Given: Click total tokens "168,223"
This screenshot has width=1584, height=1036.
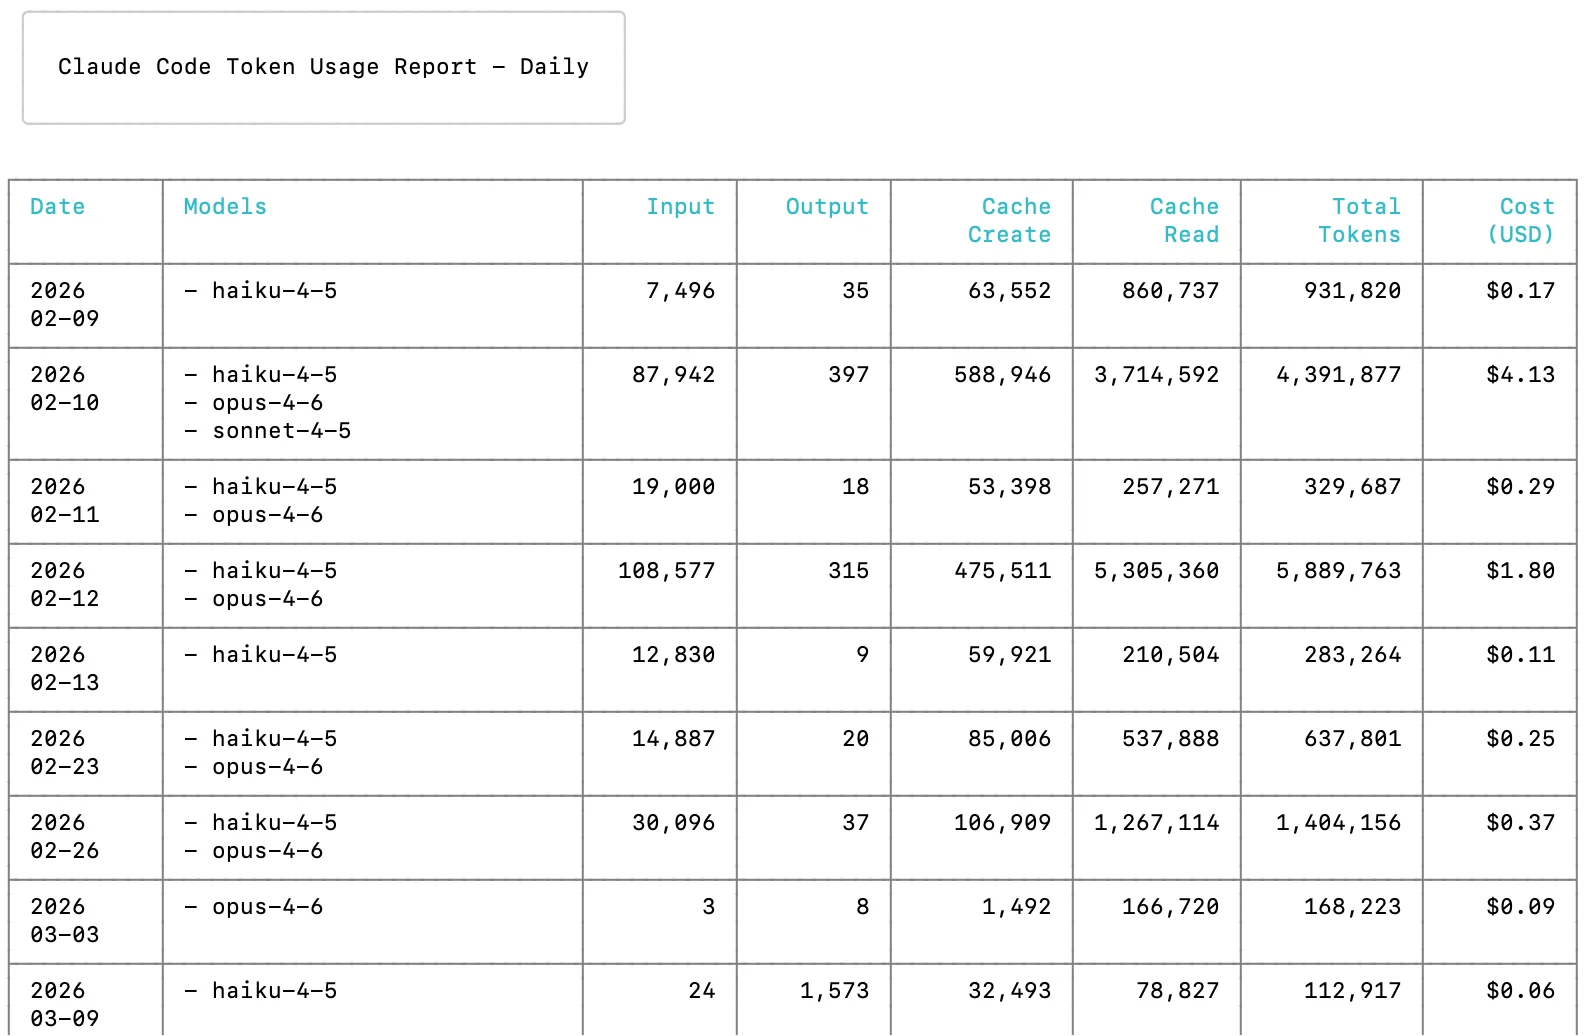Looking at the screenshot, I should 1352,907.
